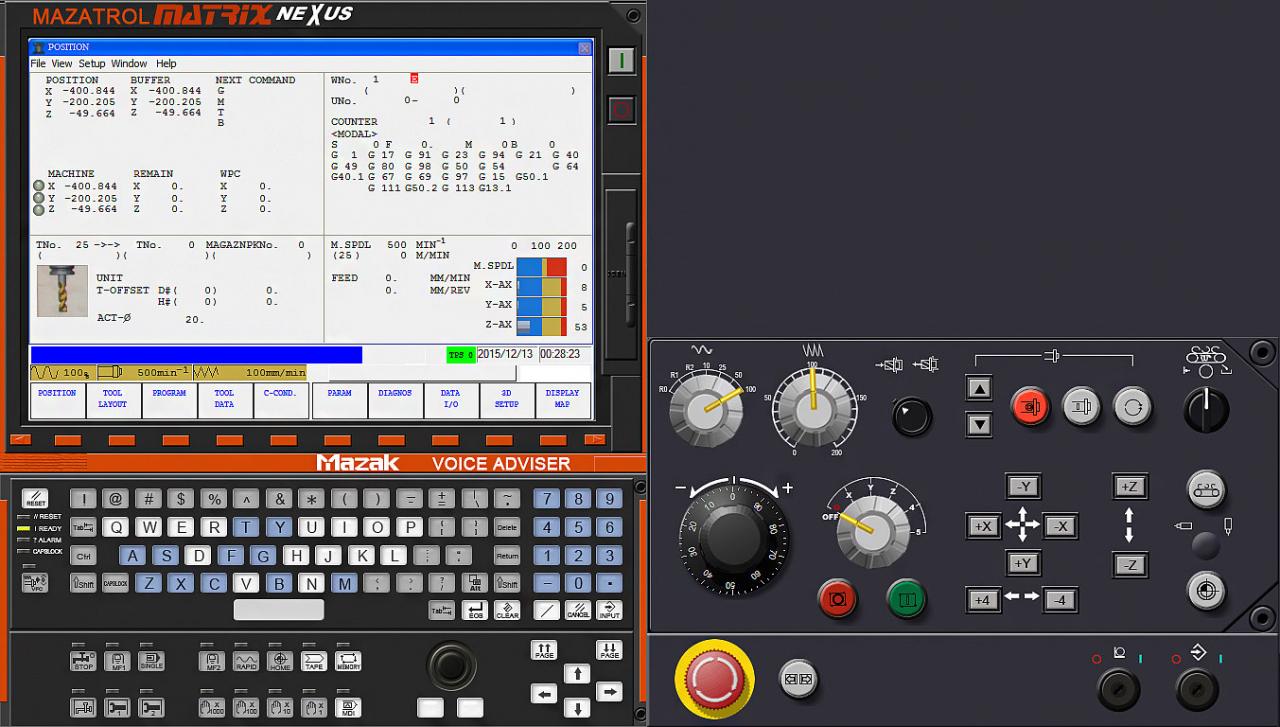Select the MEMORY mode button
The height and width of the screenshot is (727, 1280).
point(348,661)
